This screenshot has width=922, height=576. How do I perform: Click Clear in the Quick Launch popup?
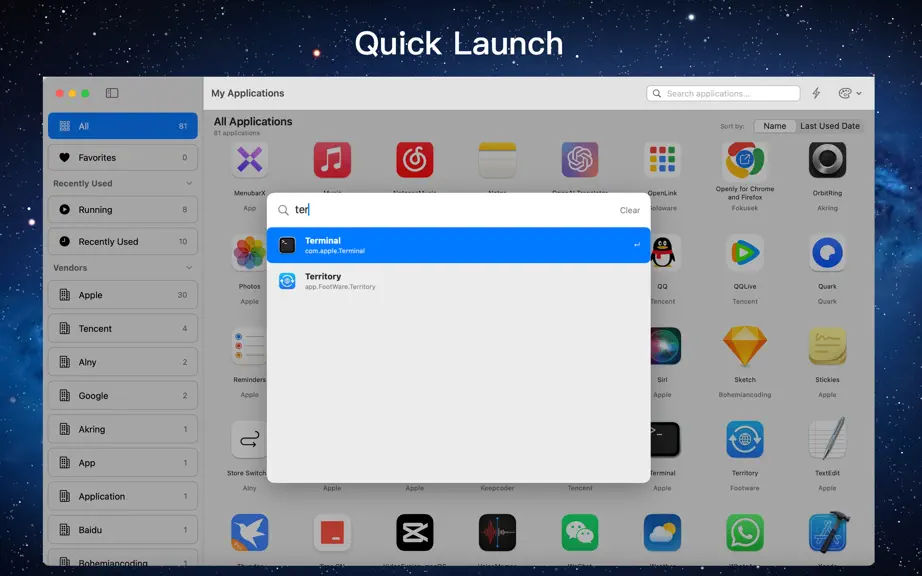tap(630, 210)
